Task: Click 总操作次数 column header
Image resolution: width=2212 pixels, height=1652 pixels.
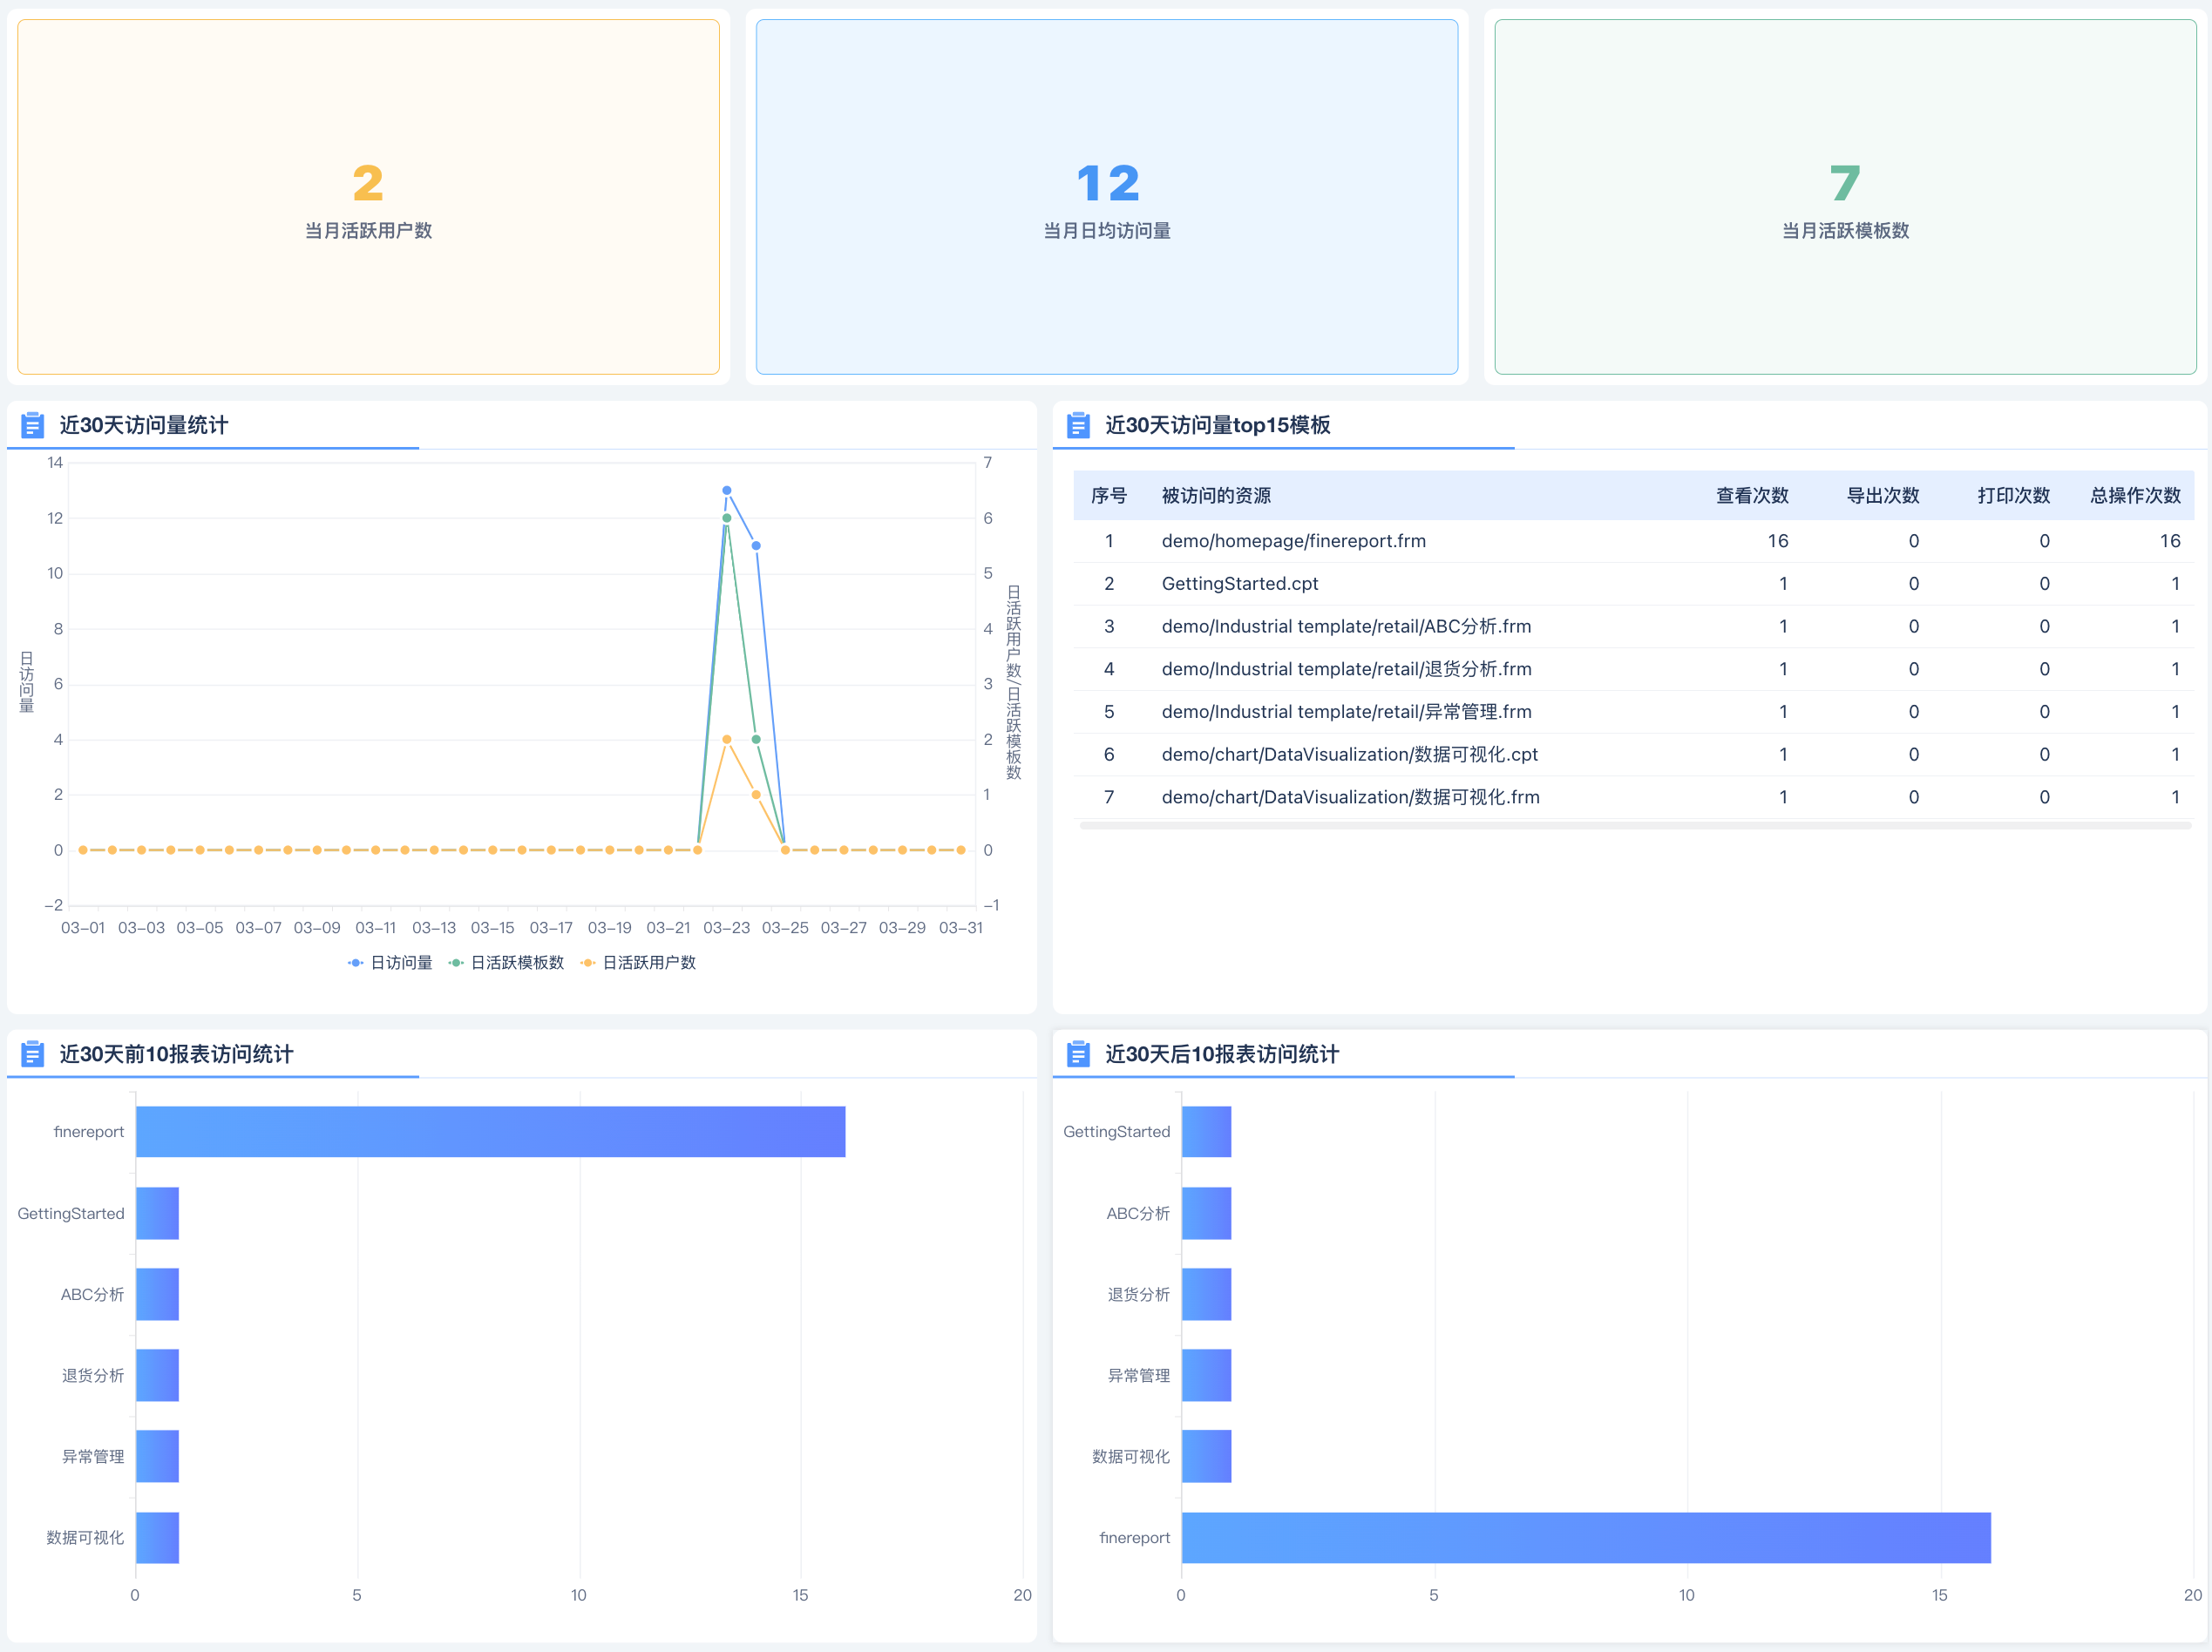Action: click(x=2134, y=496)
